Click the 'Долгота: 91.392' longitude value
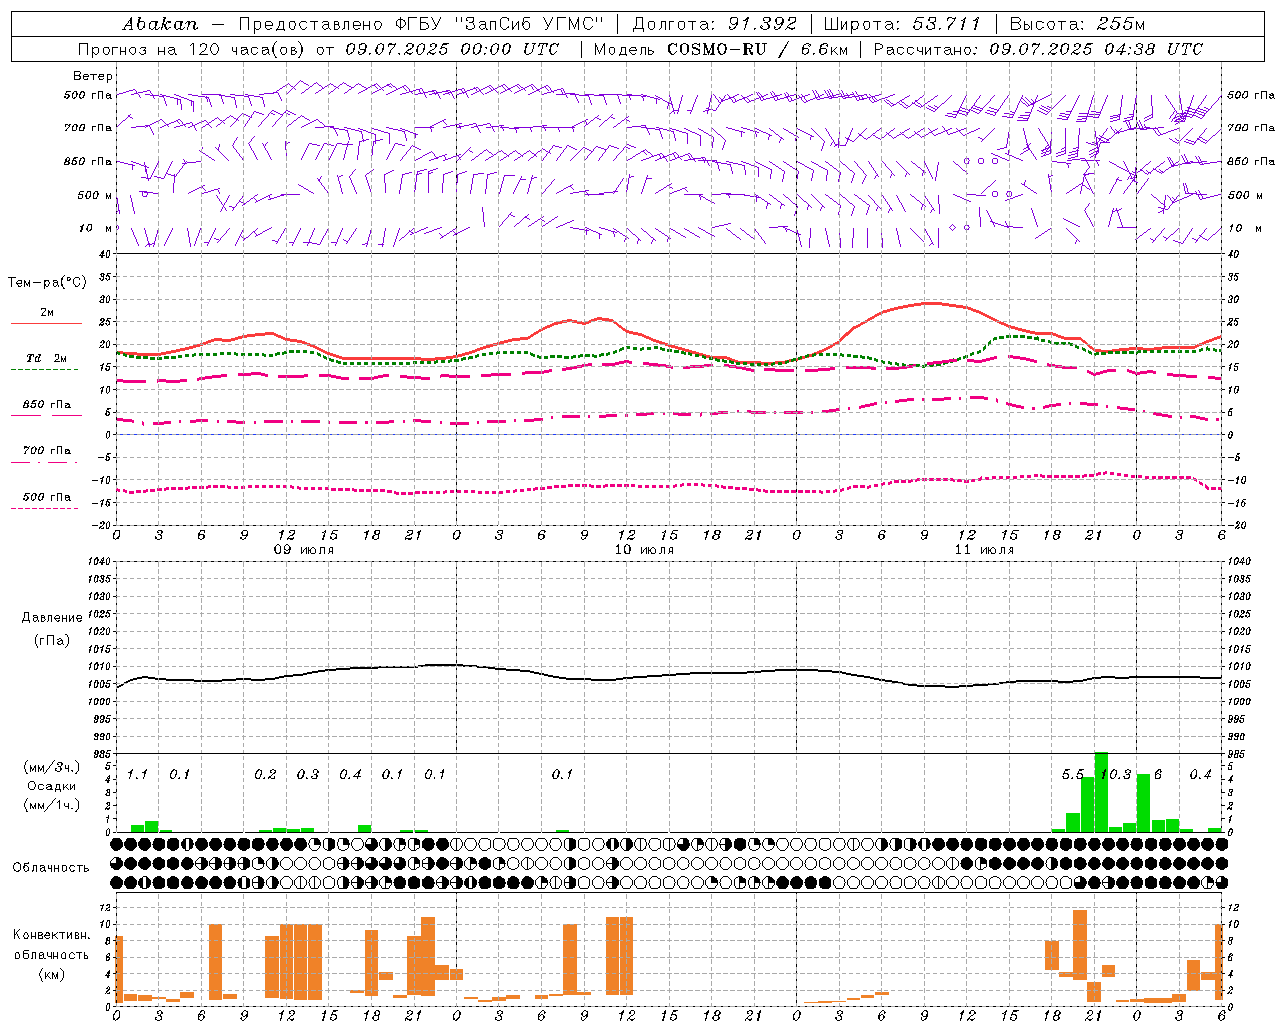 tap(715, 24)
